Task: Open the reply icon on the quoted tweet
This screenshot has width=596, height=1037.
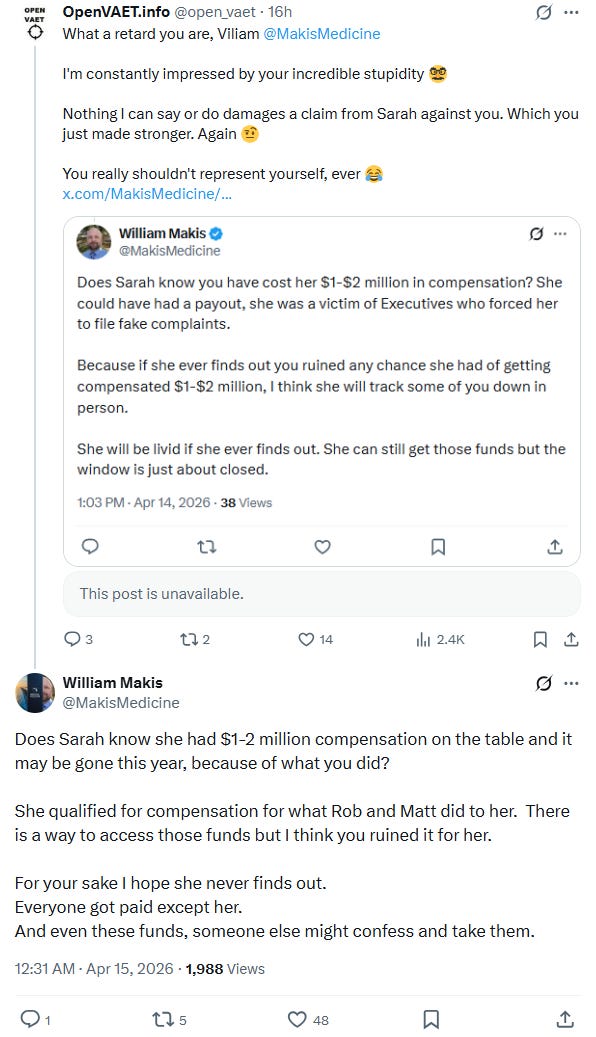Action: (91, 547)
